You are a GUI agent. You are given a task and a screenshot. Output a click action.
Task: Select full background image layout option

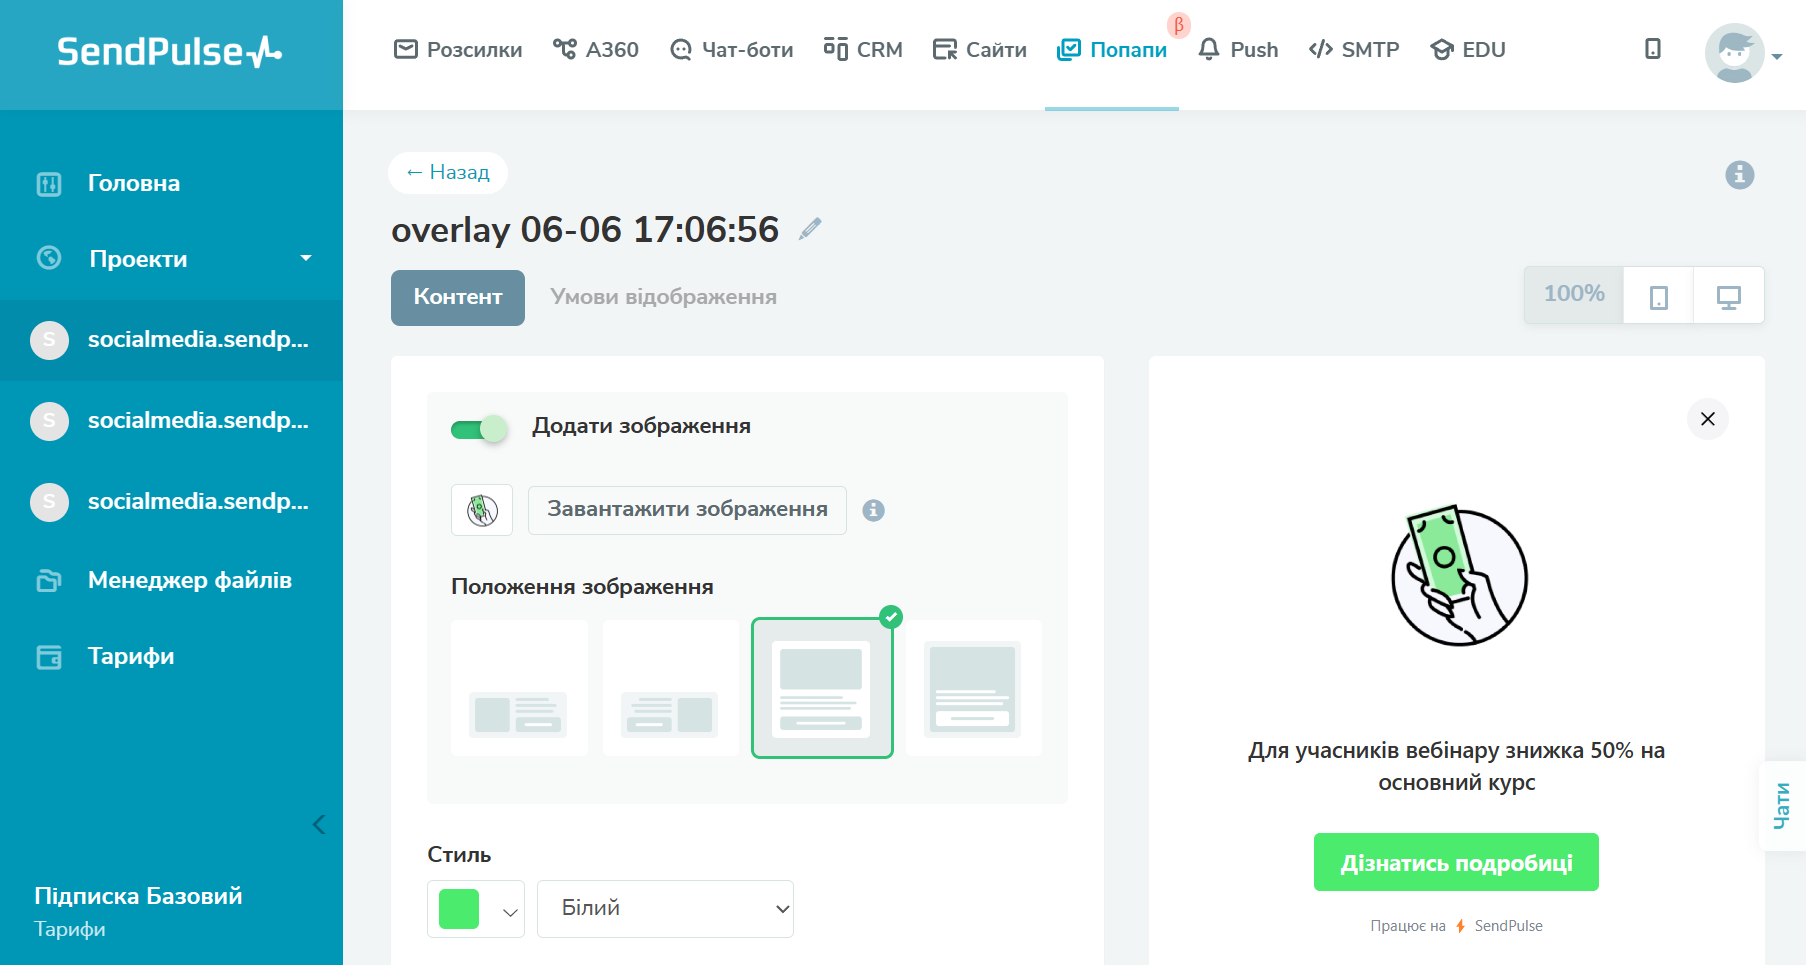coord(973,688)
